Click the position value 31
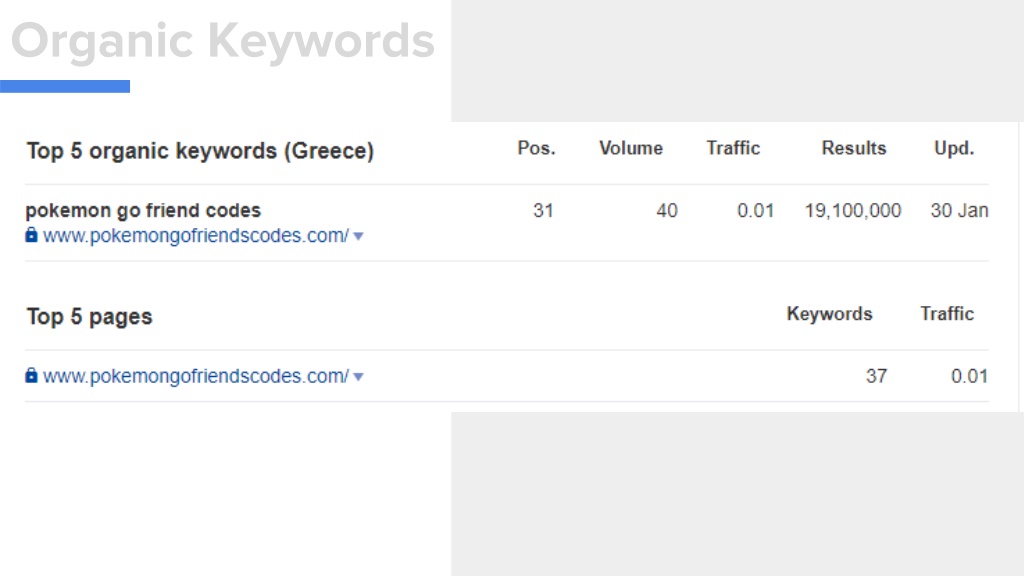1024x576 pixels. pyautogui.click(x=543, y=210)
